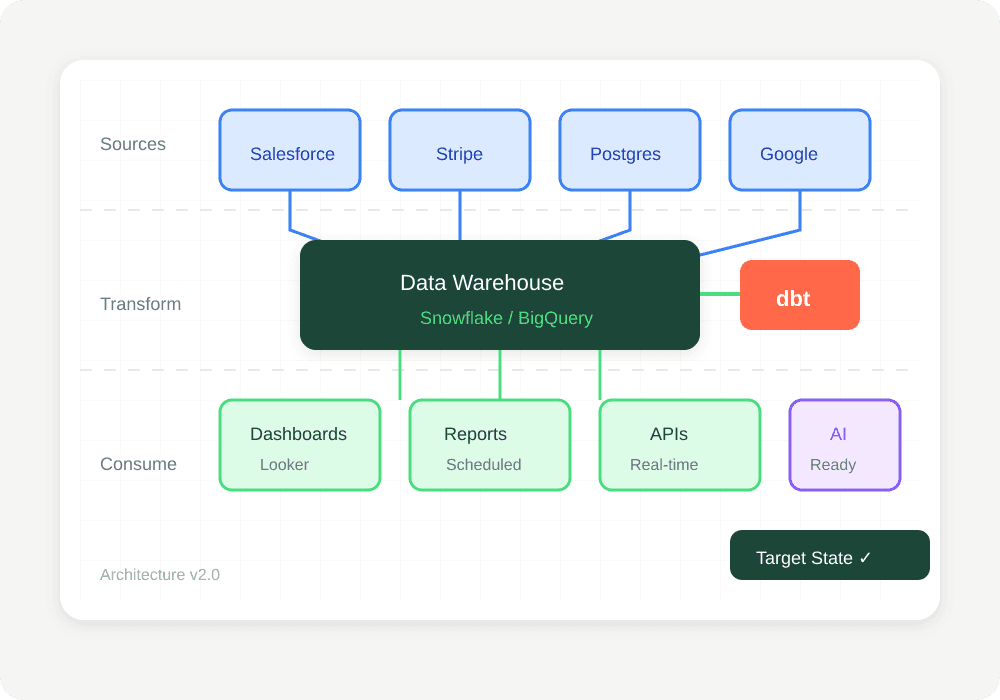The width and height of the screenshot is (1000, 700).
Task: Select the Reports Scheduled card
Action: click(490, 445)
